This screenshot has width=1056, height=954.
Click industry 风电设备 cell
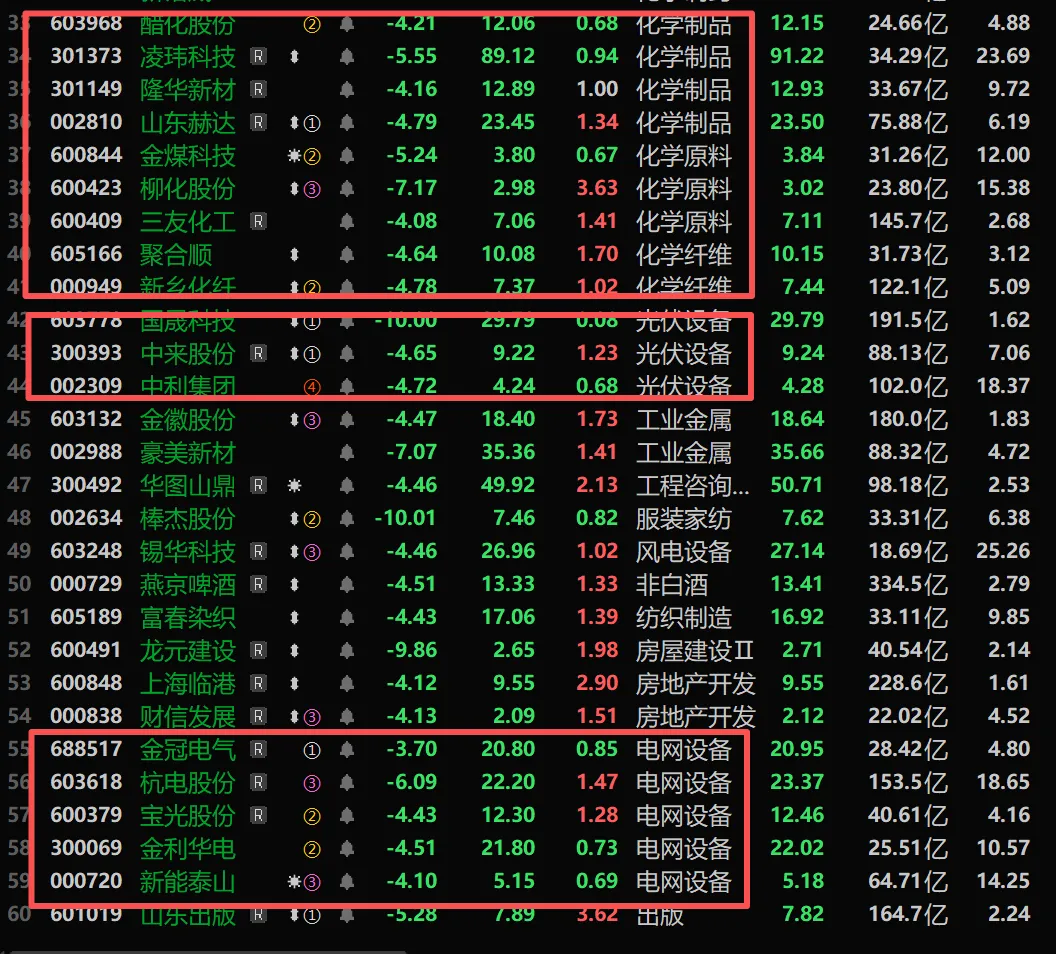pyautogui.click(x=684, y=551)
